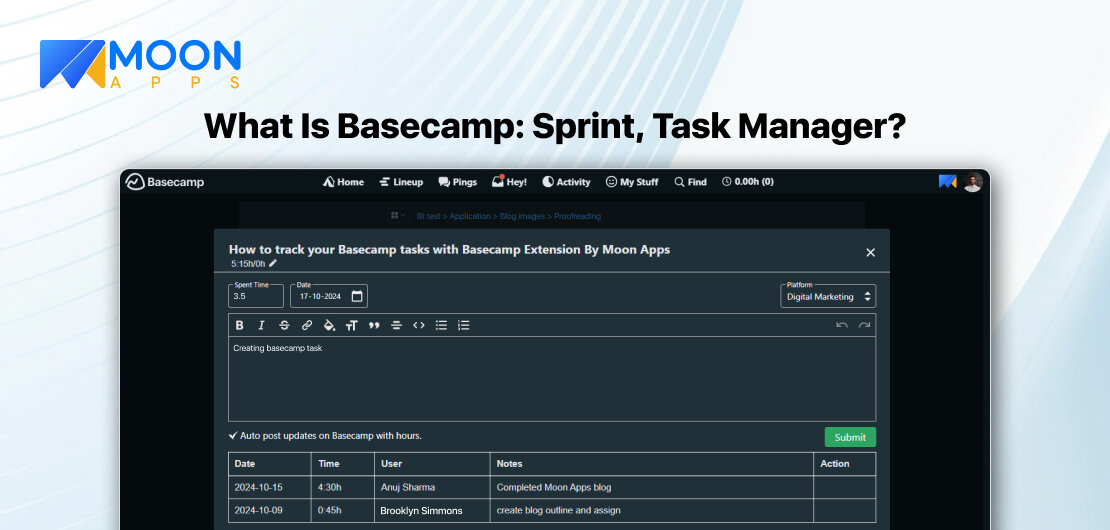Click the Find search item

coord(690,182)
